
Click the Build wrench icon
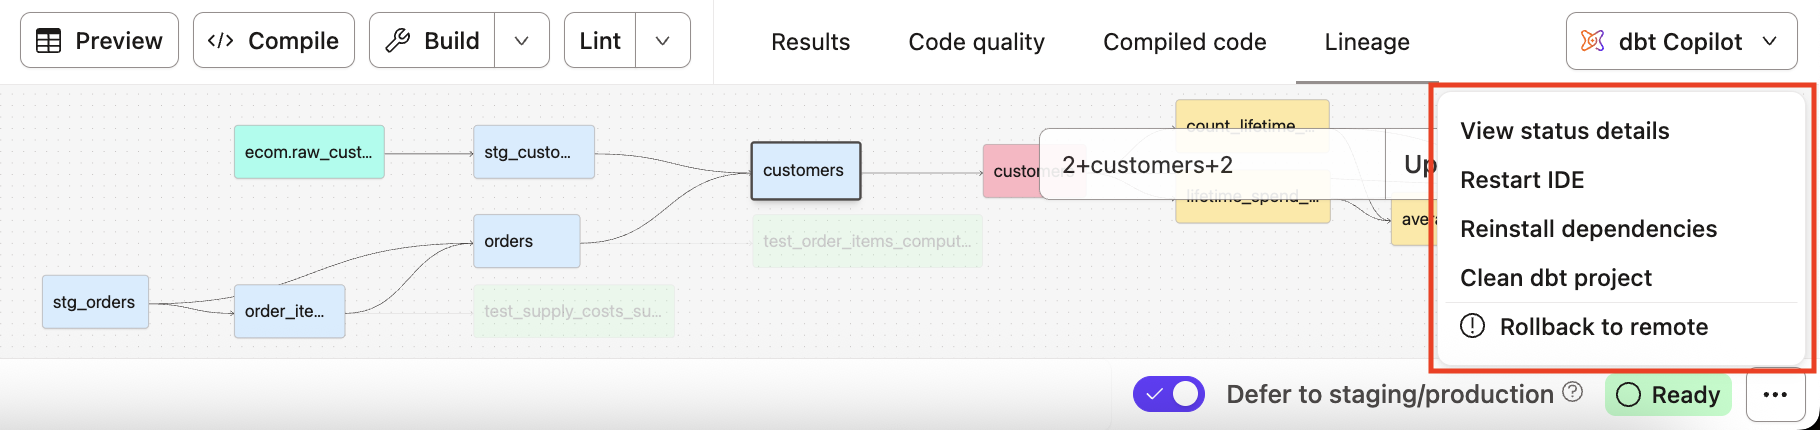tap(398, 41)
